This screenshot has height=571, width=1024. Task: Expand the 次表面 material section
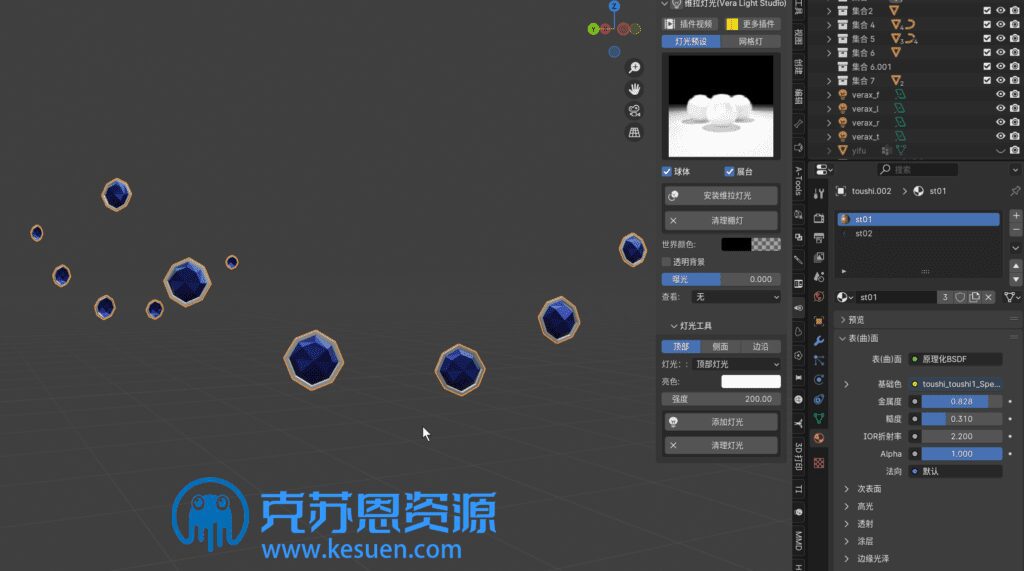847,489
